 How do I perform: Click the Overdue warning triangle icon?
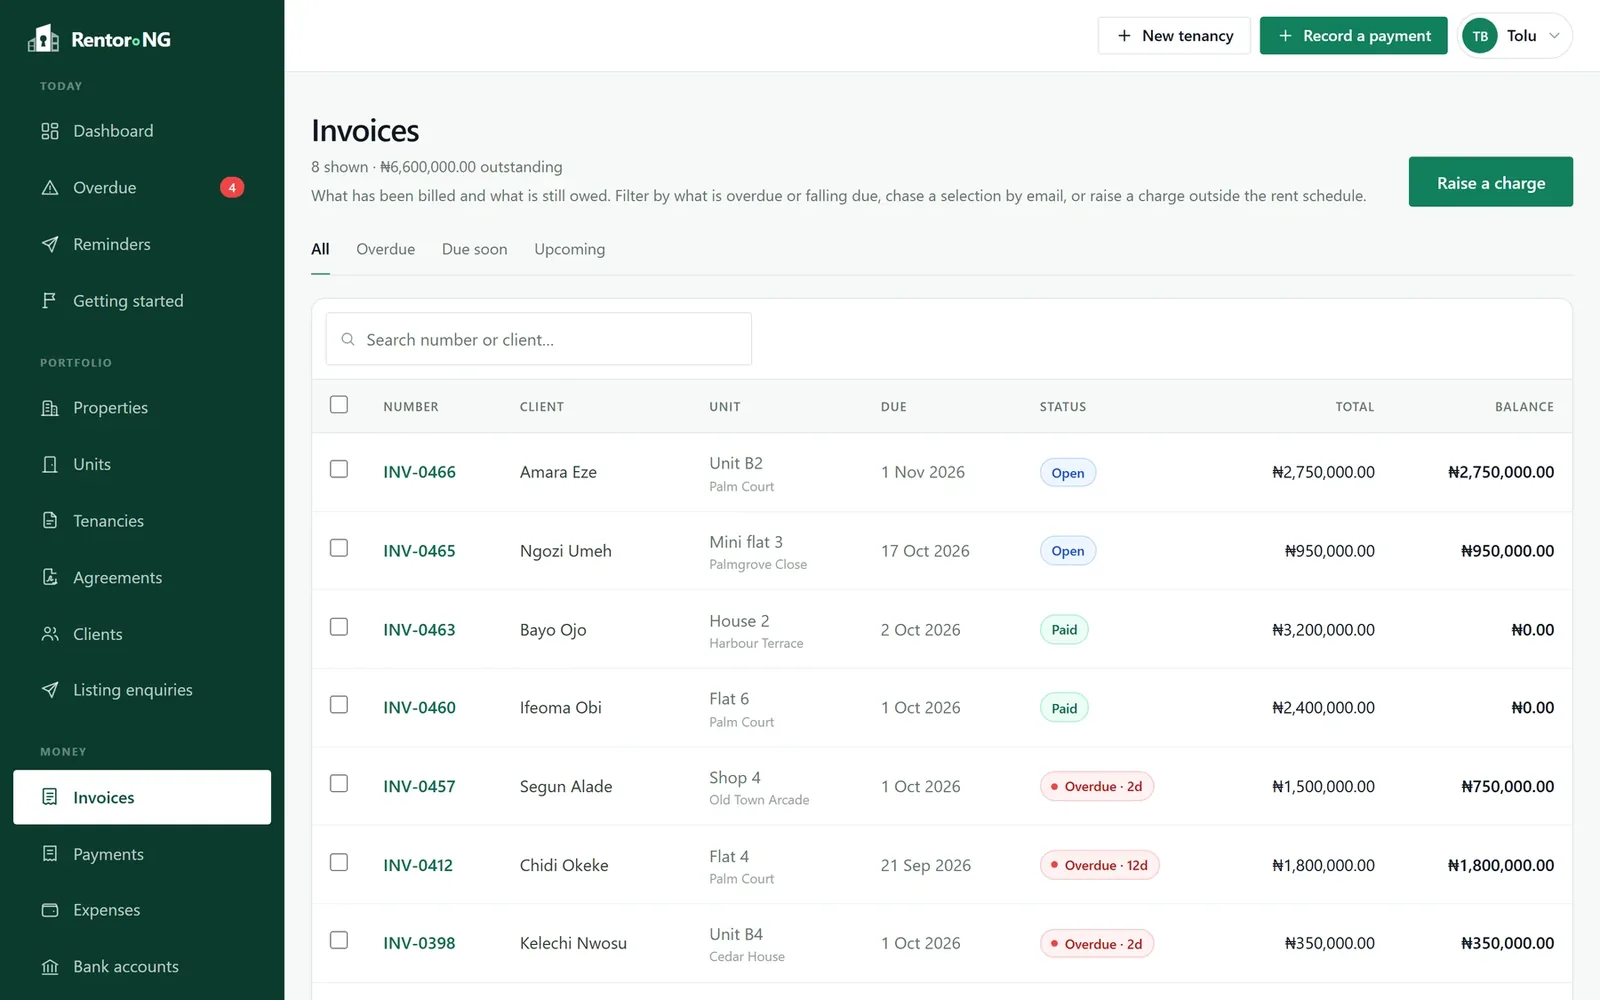(50, 188)
